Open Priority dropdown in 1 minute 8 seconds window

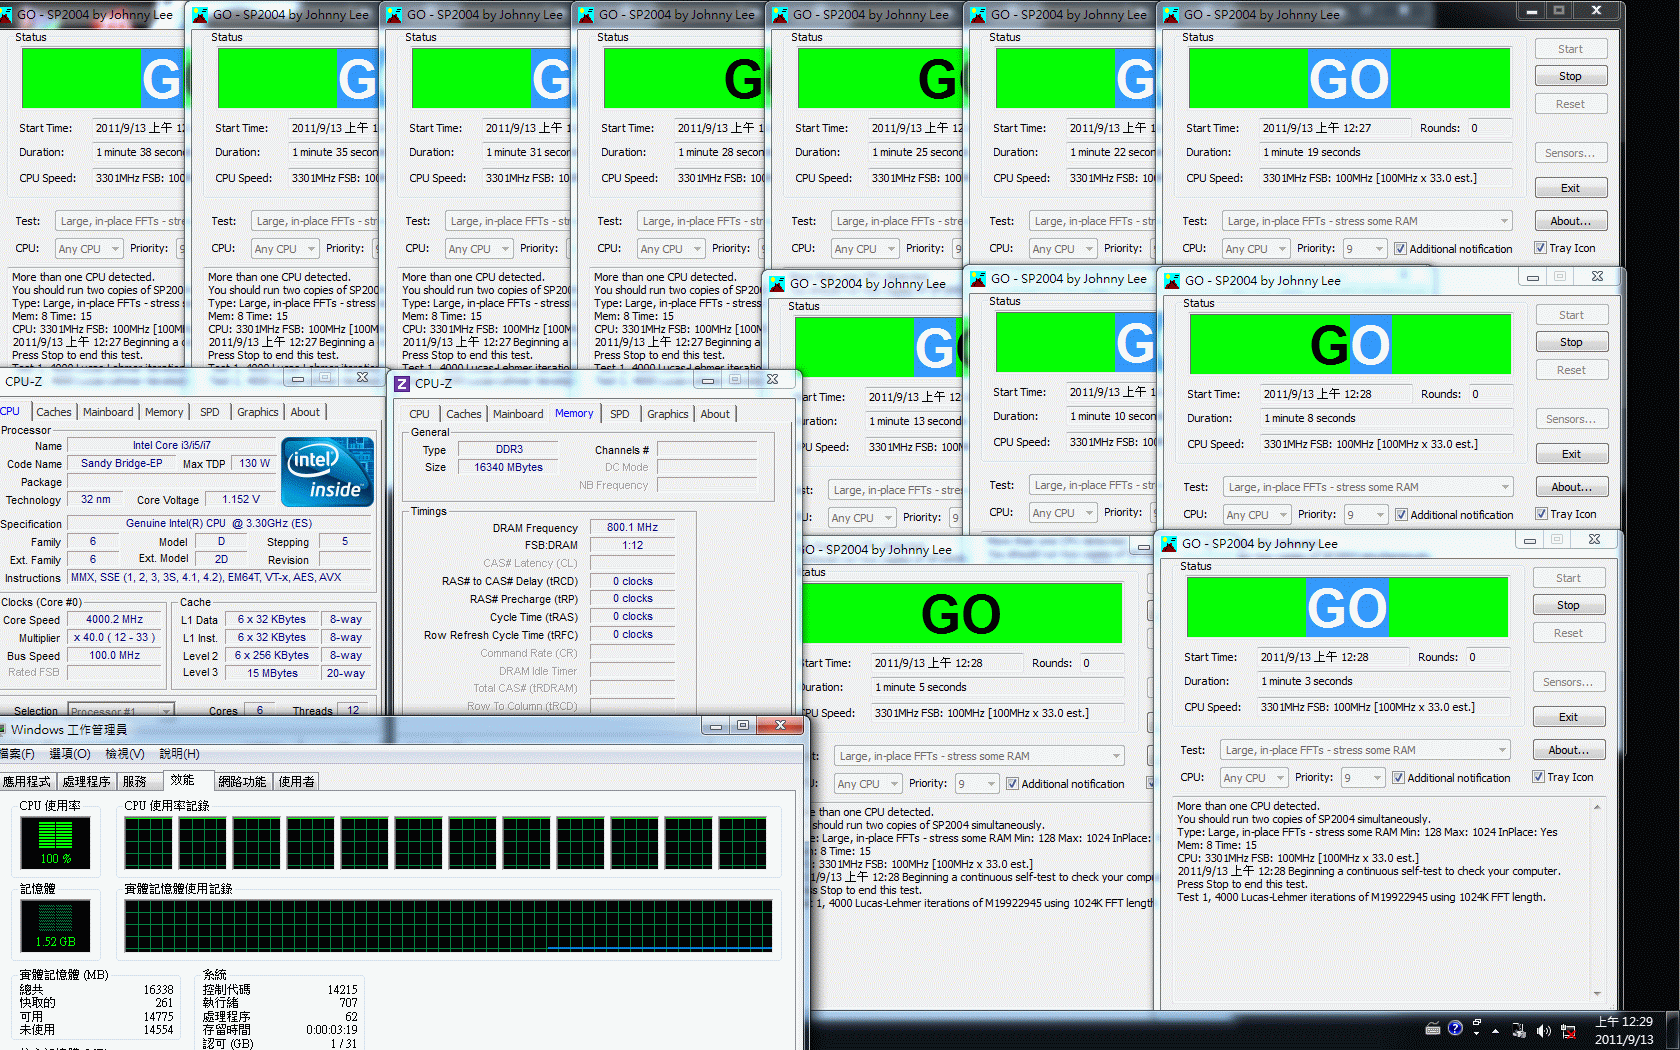[x=1366, y=515]
